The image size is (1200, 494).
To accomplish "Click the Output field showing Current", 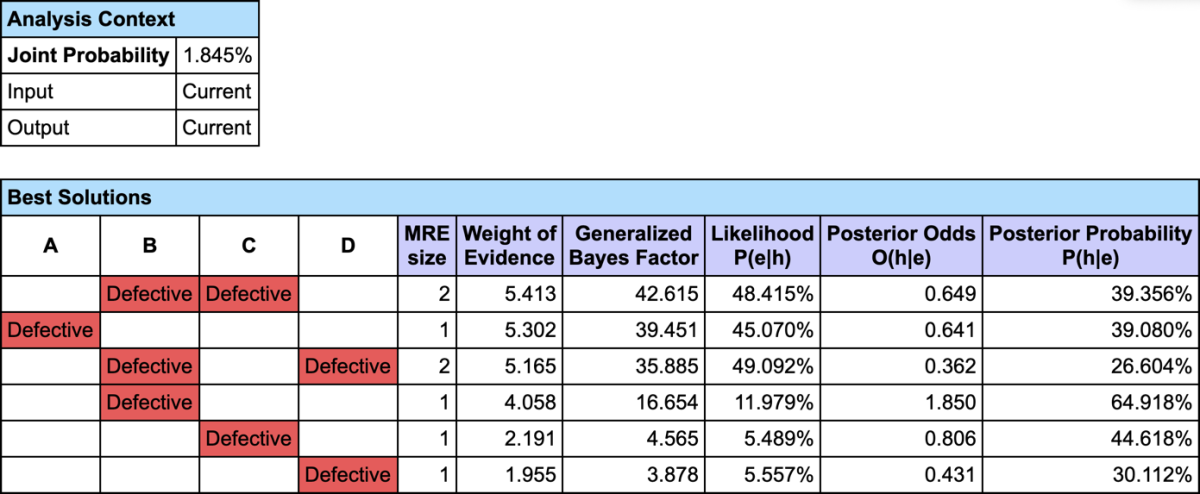I will coord(217,128).
